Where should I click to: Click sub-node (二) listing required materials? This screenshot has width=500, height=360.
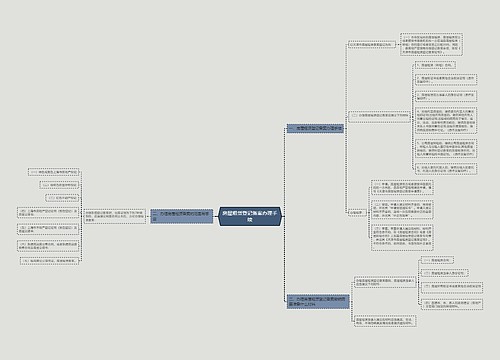pyautogui.click(x=379, y=116)
